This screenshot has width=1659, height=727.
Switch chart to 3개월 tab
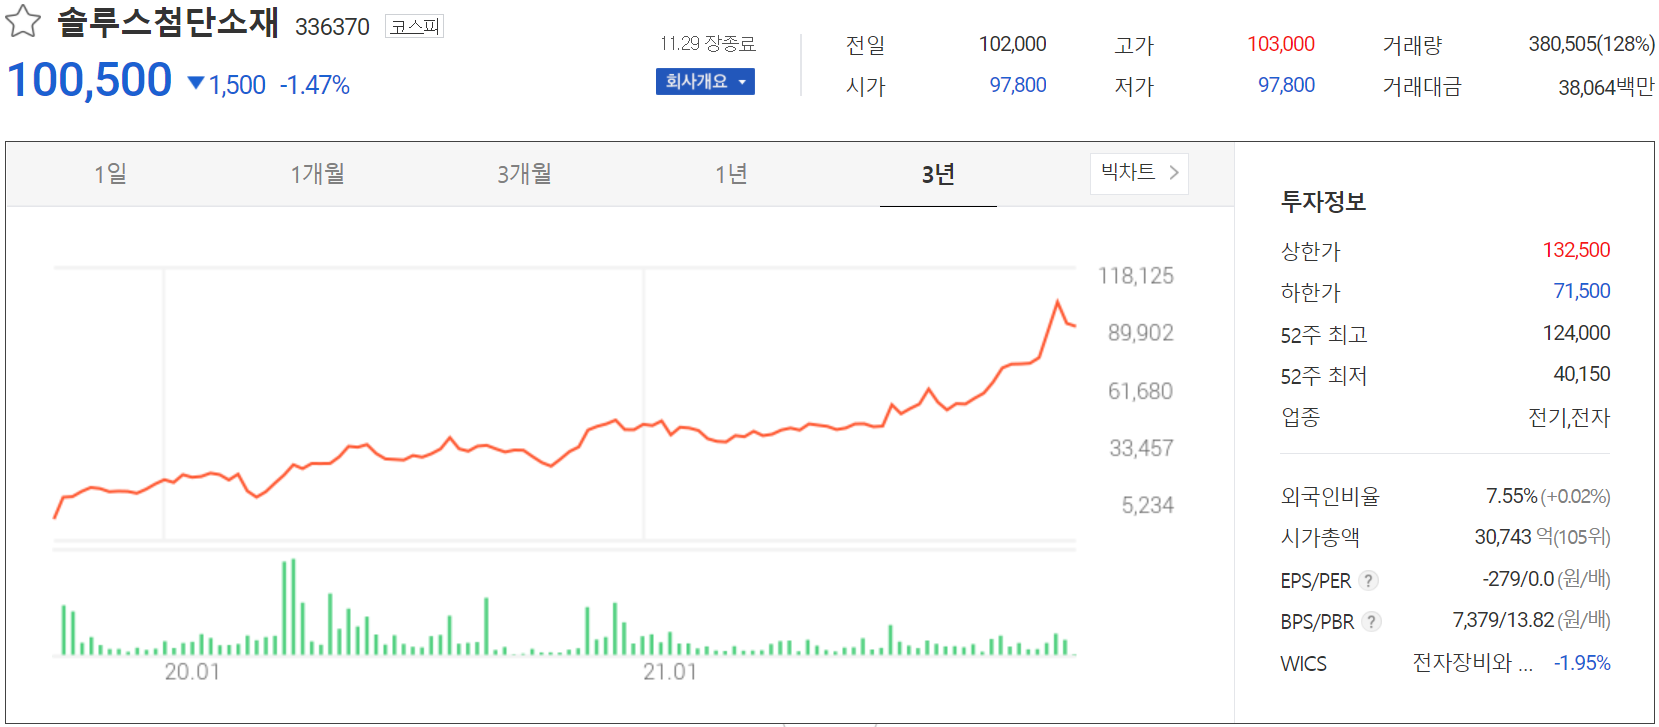(525, 174)
